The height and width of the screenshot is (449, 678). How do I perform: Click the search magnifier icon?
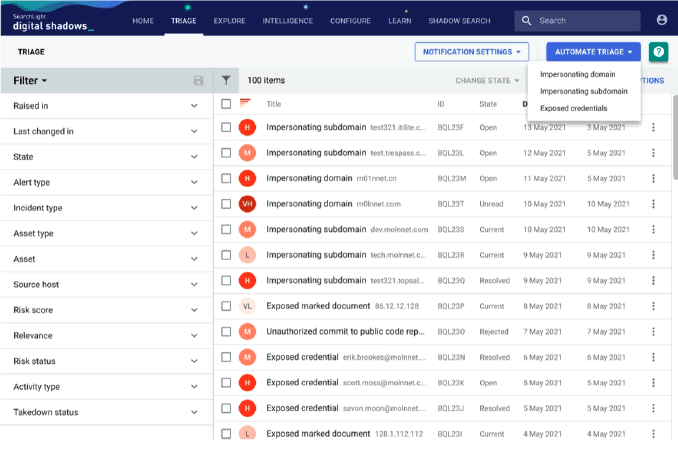[x=526, y=20]
